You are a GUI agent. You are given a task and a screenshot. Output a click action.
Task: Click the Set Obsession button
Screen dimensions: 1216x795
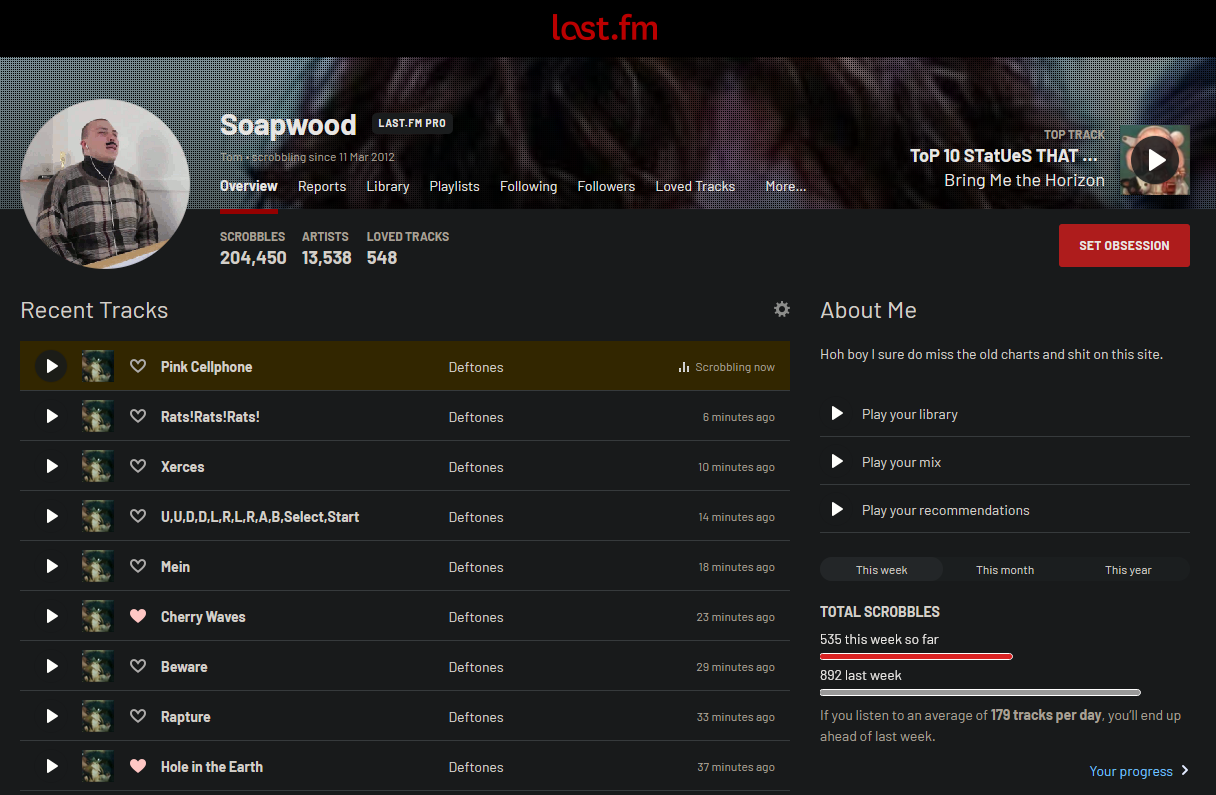point(1124,246)
